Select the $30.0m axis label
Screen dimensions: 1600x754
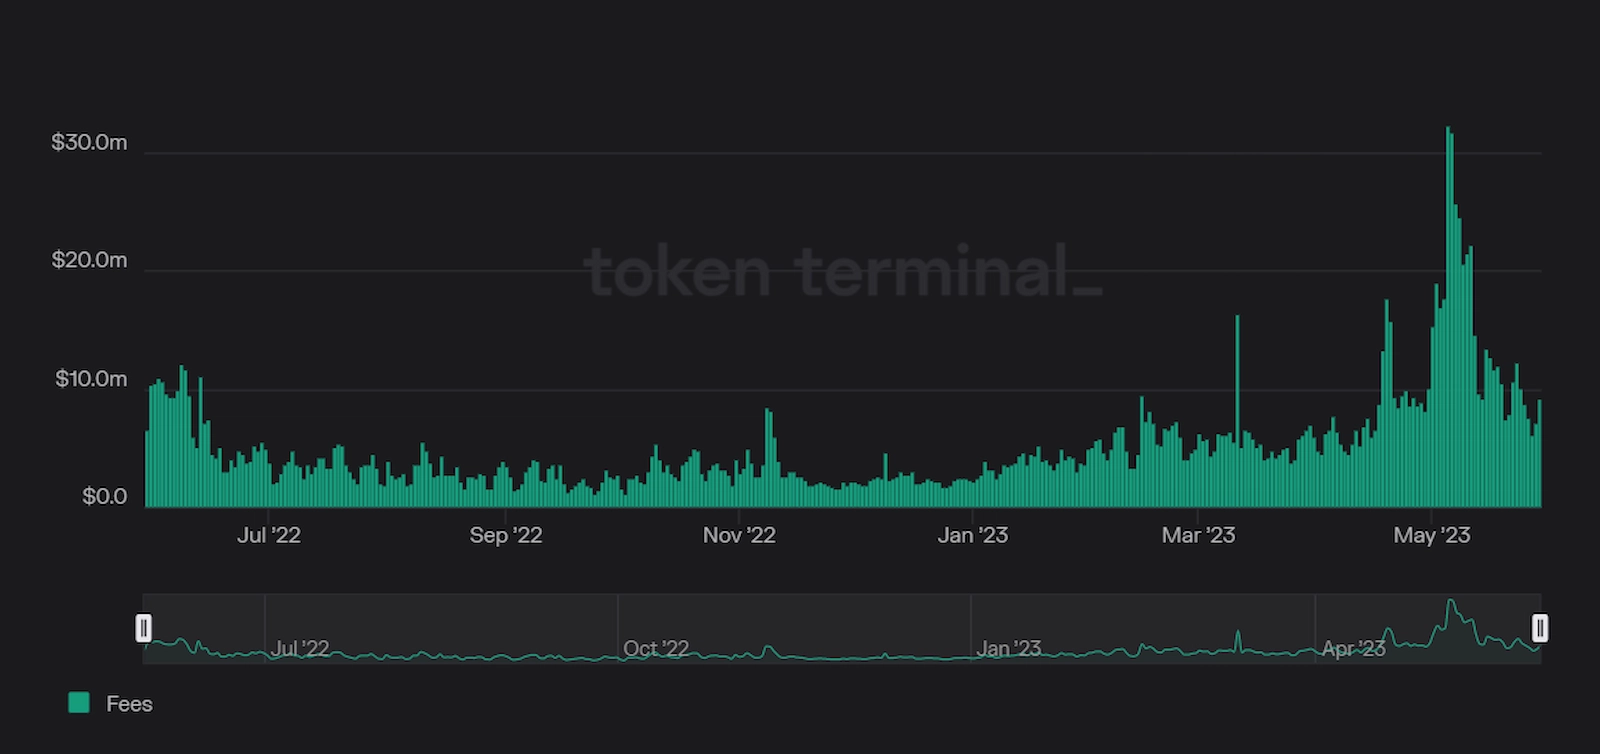point(89,142)
